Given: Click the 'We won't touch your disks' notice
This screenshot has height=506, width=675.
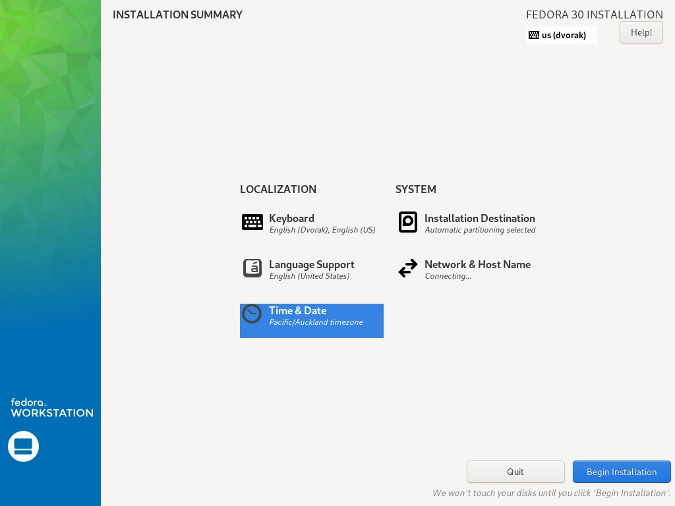Looking at the screenshot, I should coord(551,493).
